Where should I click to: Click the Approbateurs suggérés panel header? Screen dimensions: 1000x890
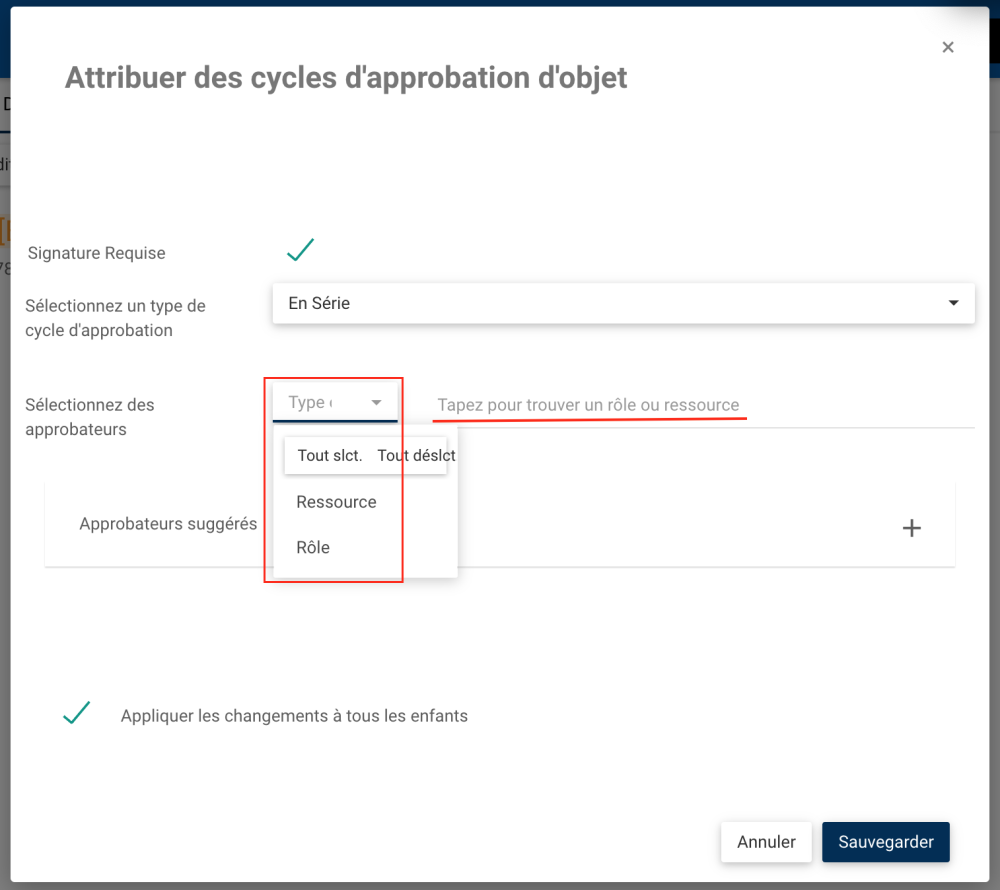coord(168,524)
